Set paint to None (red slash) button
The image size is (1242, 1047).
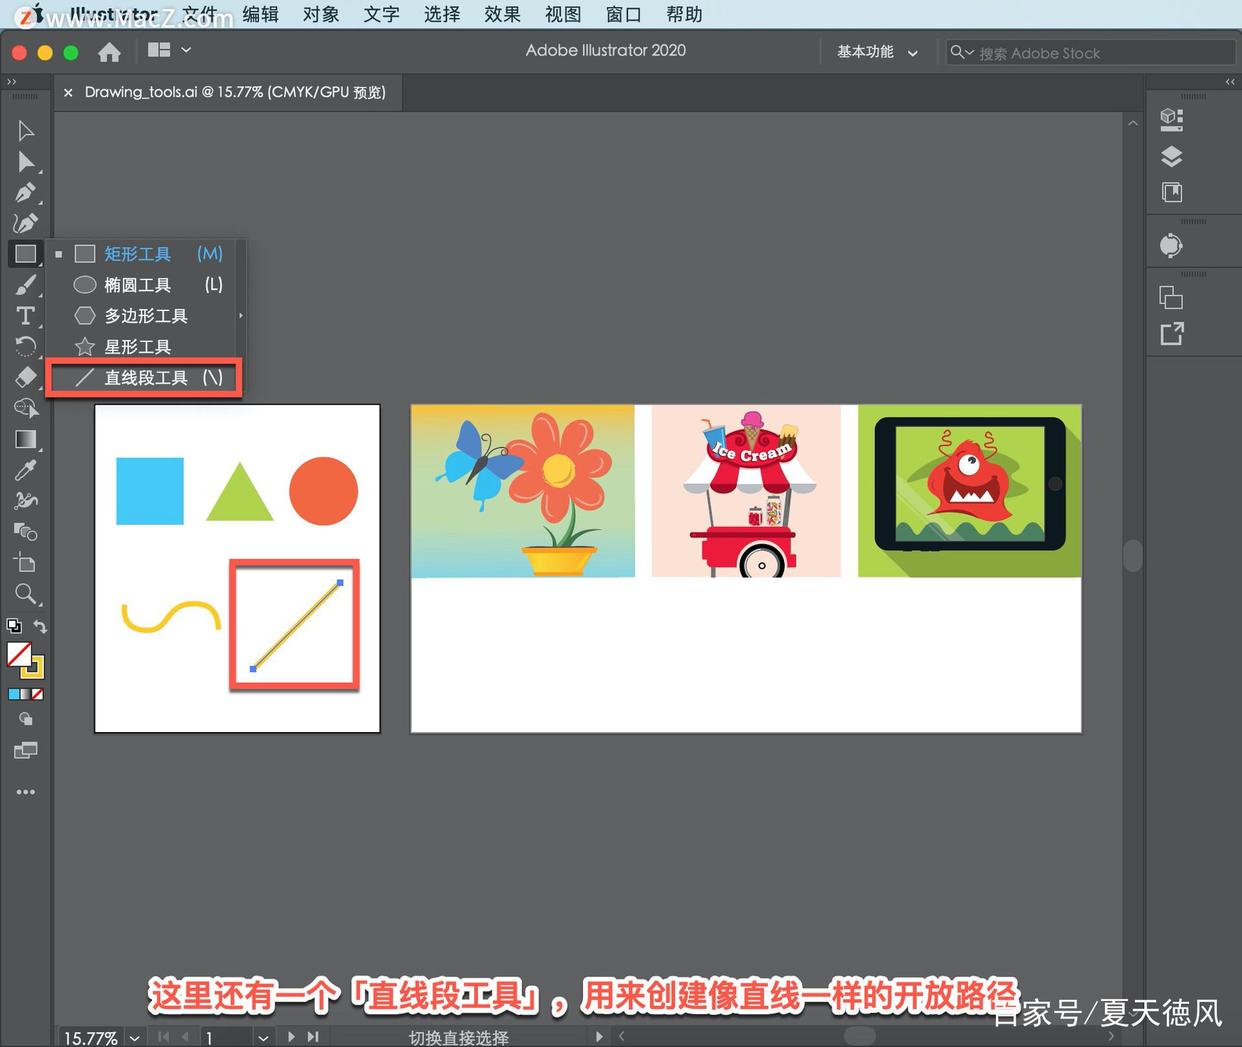[x=38, y=694]
